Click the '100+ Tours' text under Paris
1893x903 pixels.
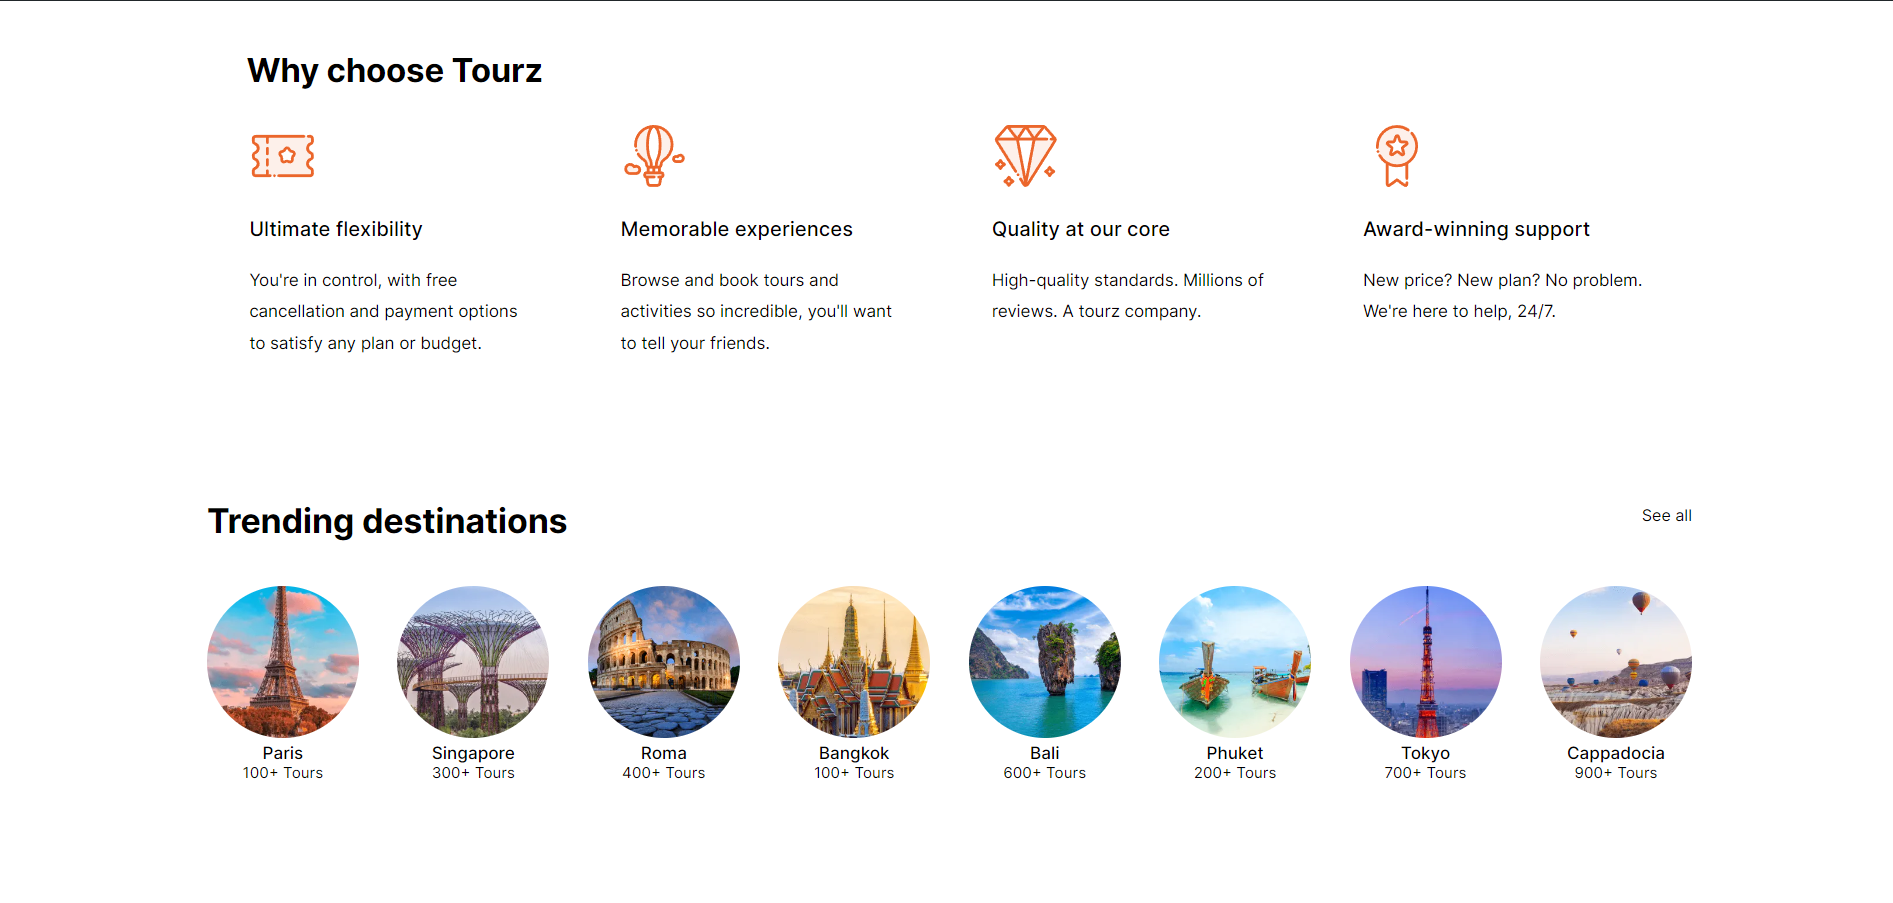[x=283, y=773]
